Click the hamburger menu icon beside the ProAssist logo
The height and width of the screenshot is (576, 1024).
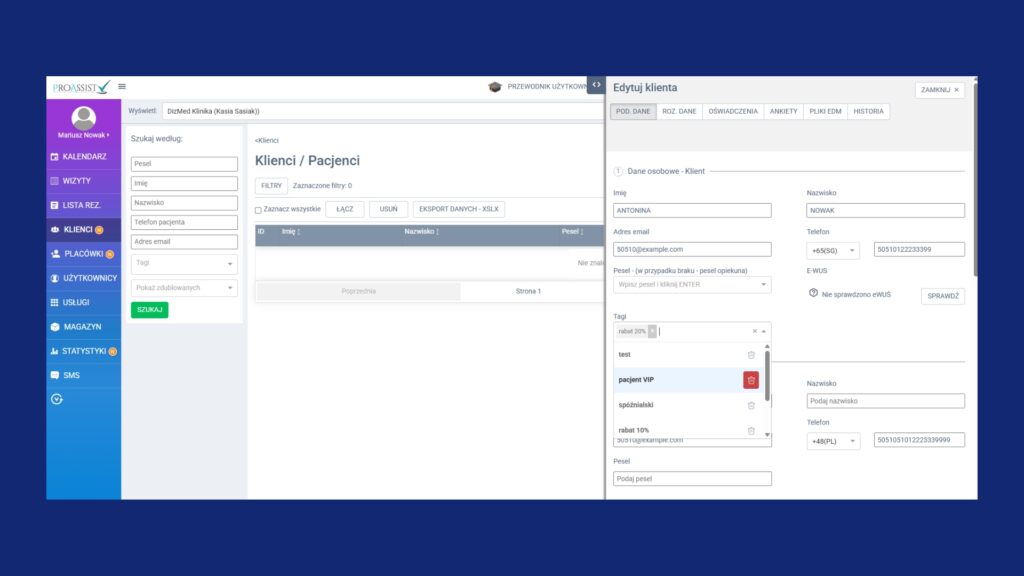click(x=122, y=87)
